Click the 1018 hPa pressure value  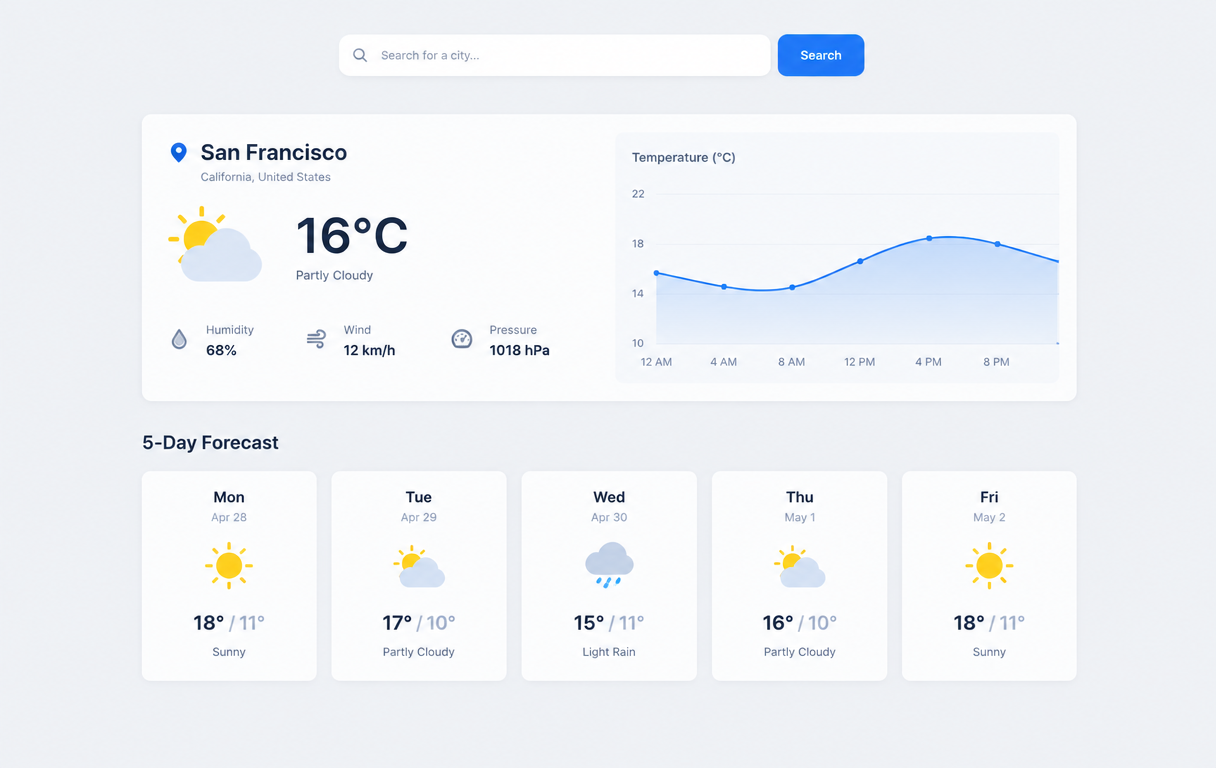point(519,351)
